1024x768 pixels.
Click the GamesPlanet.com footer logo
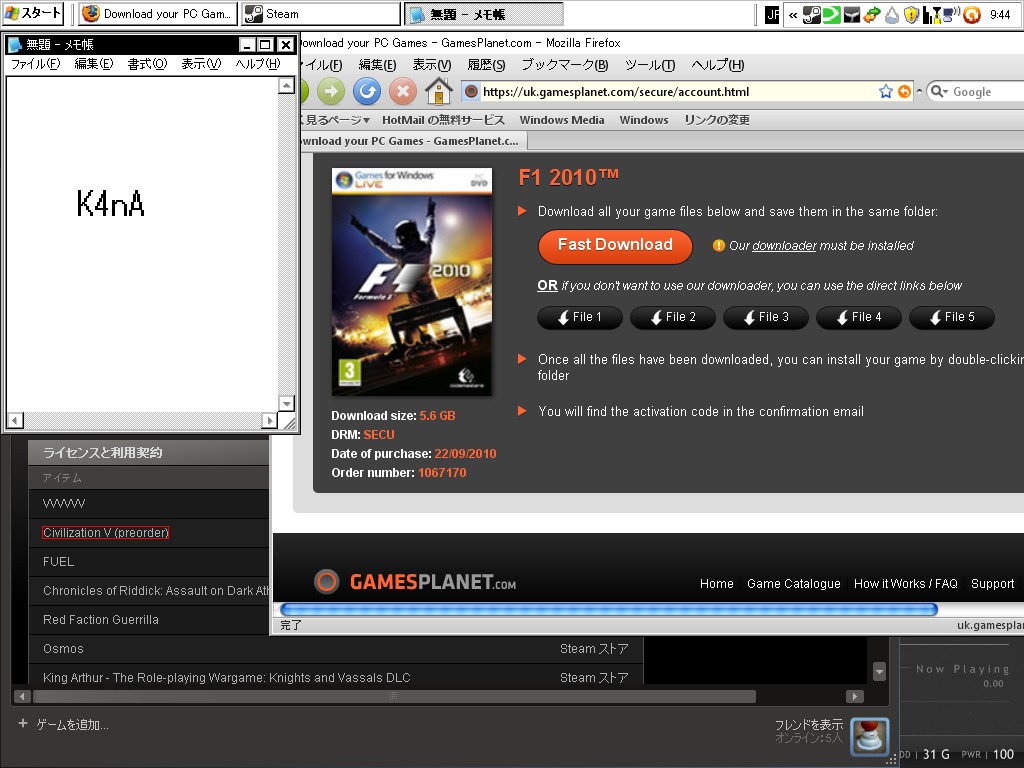(415, 581)
